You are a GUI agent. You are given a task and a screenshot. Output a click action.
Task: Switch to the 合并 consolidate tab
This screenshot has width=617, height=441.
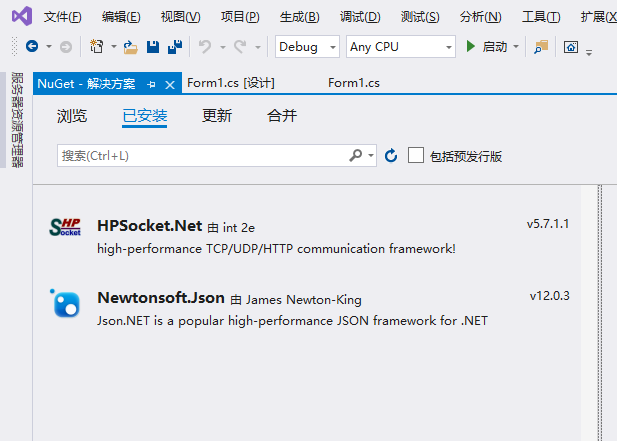pyautogui.click(x=282, y=116)
